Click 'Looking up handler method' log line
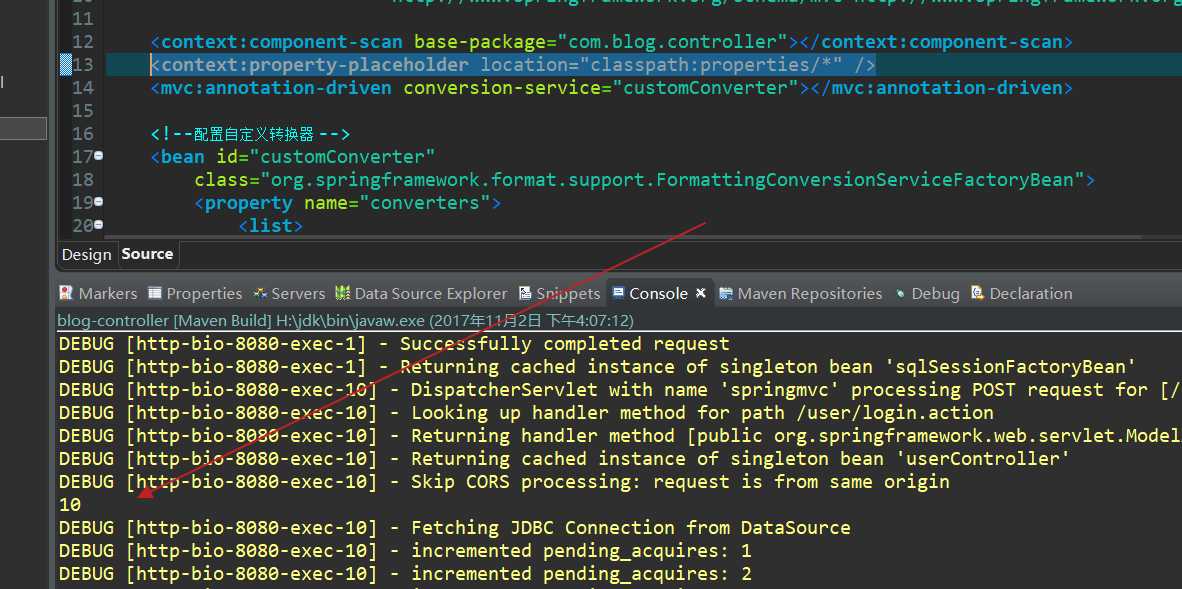Screen dimensions: 1182x589 (526, 413)
